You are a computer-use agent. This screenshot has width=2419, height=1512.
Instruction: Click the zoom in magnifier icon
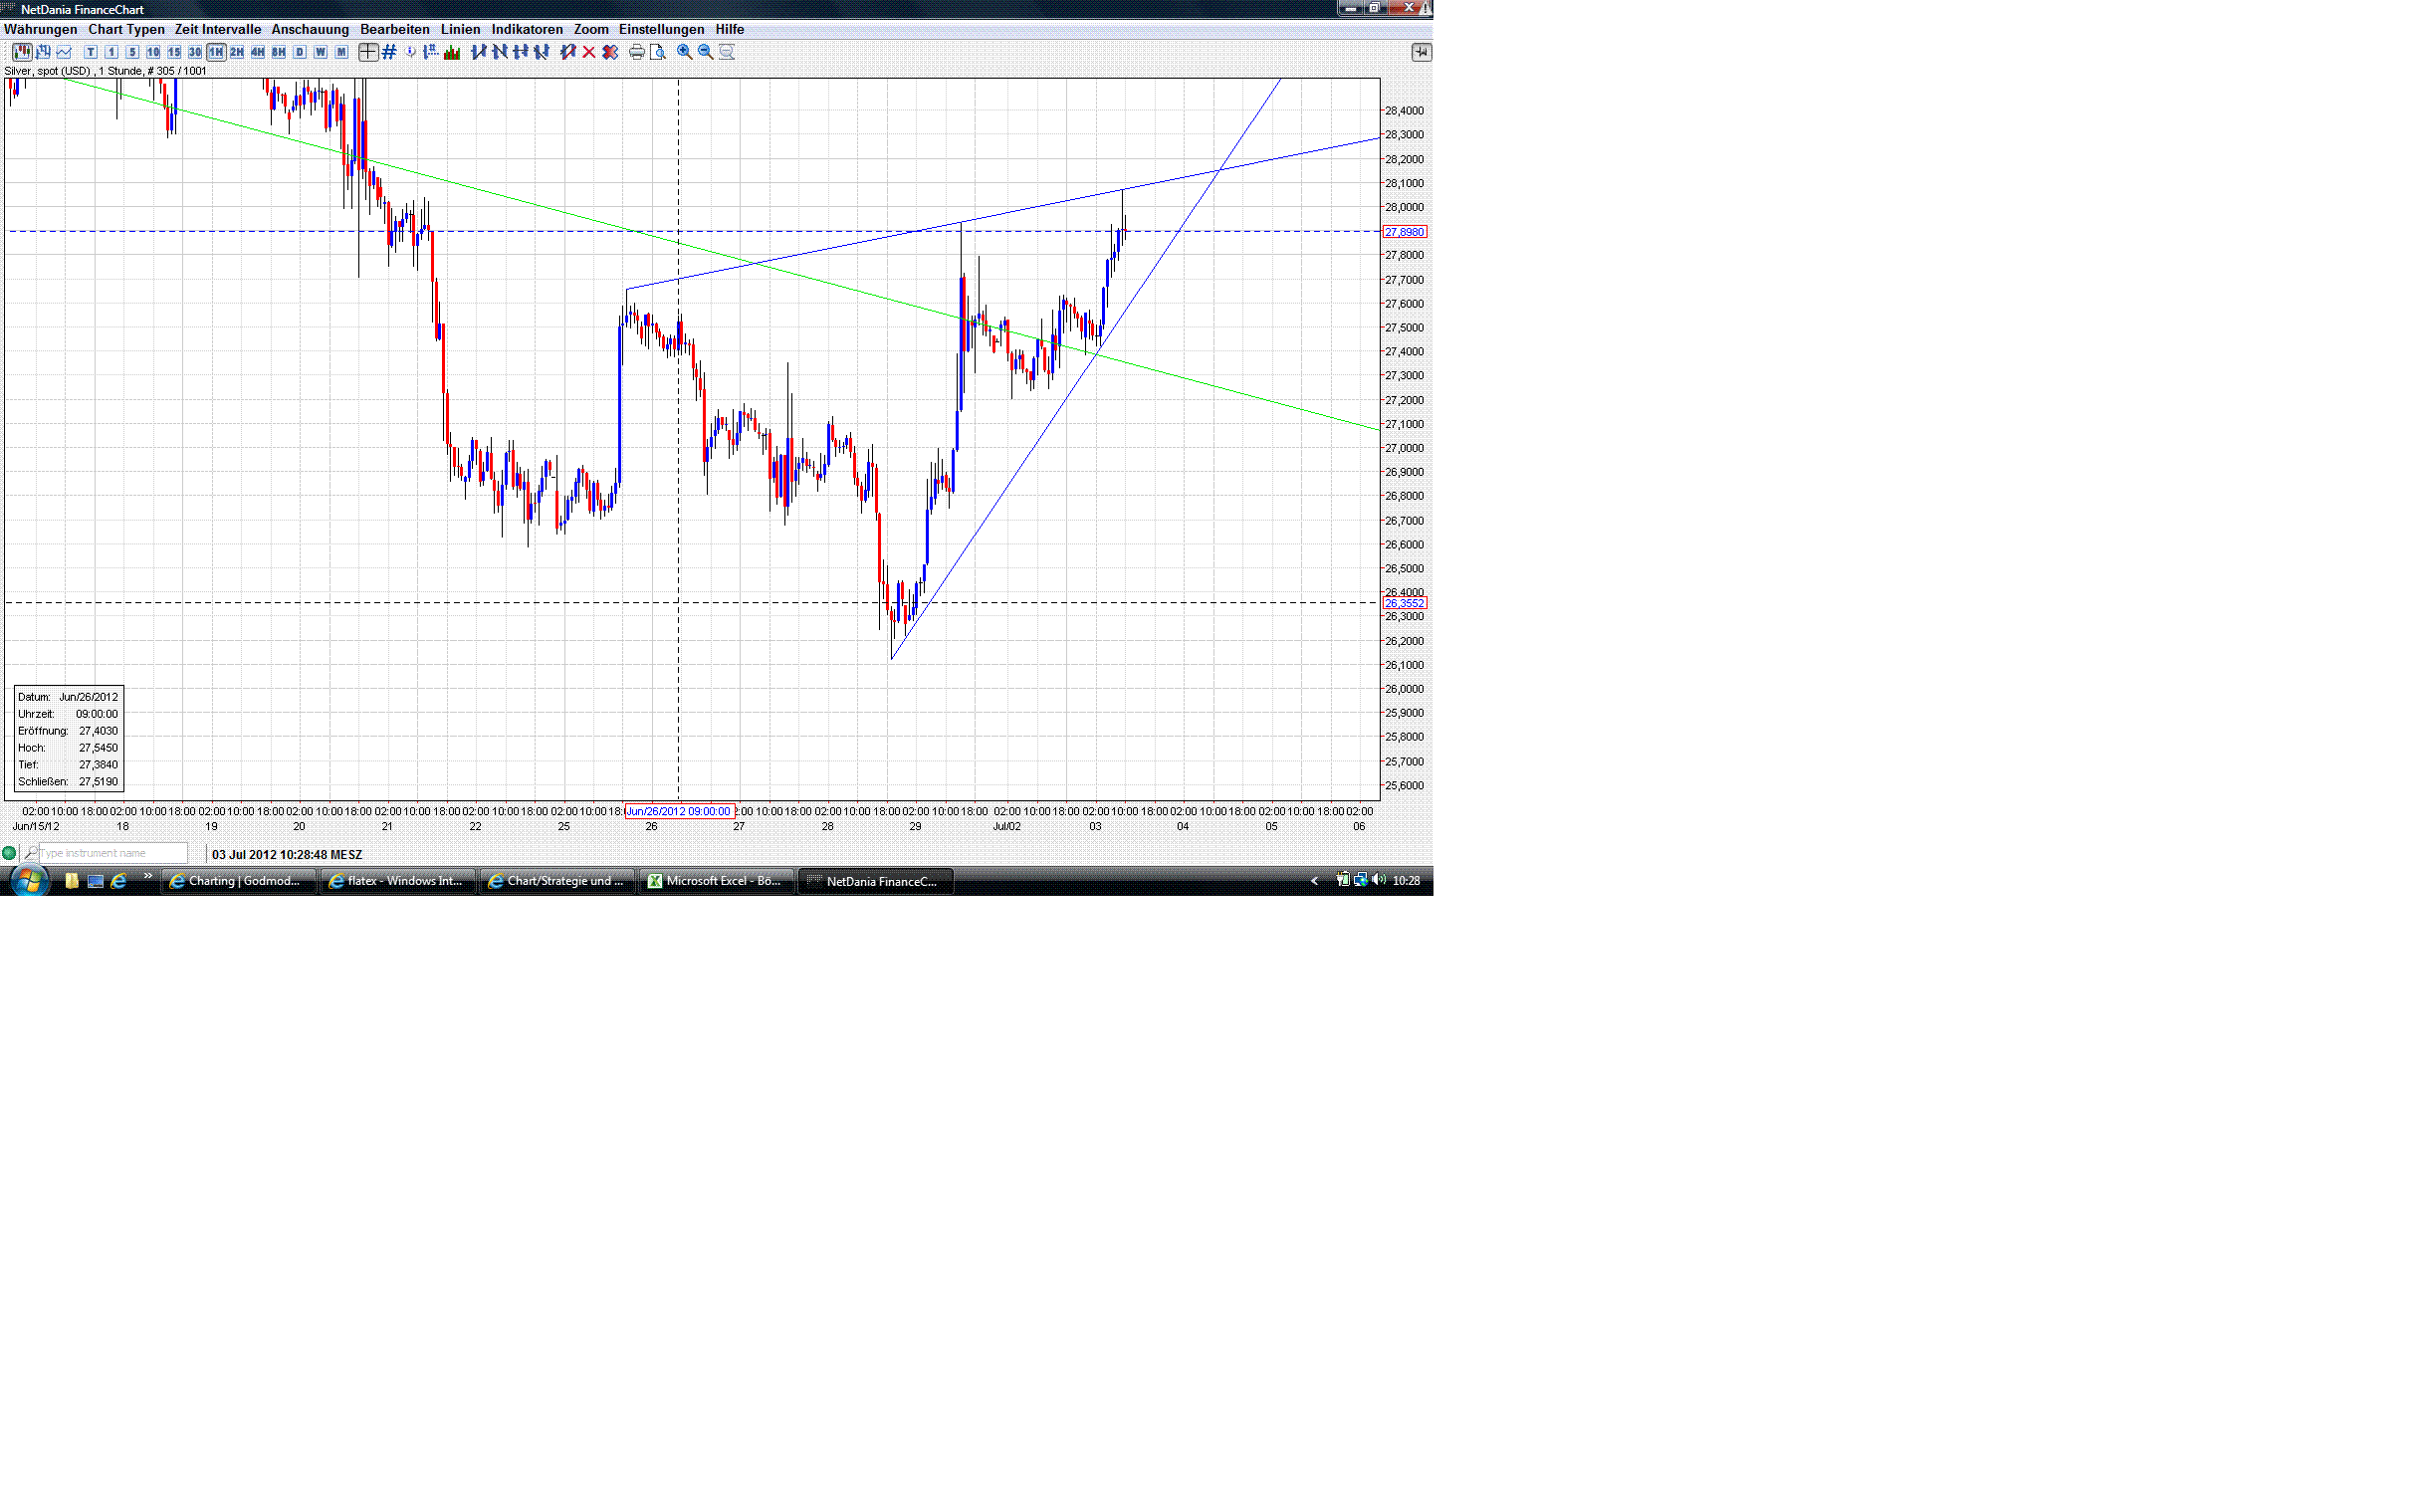684,52
